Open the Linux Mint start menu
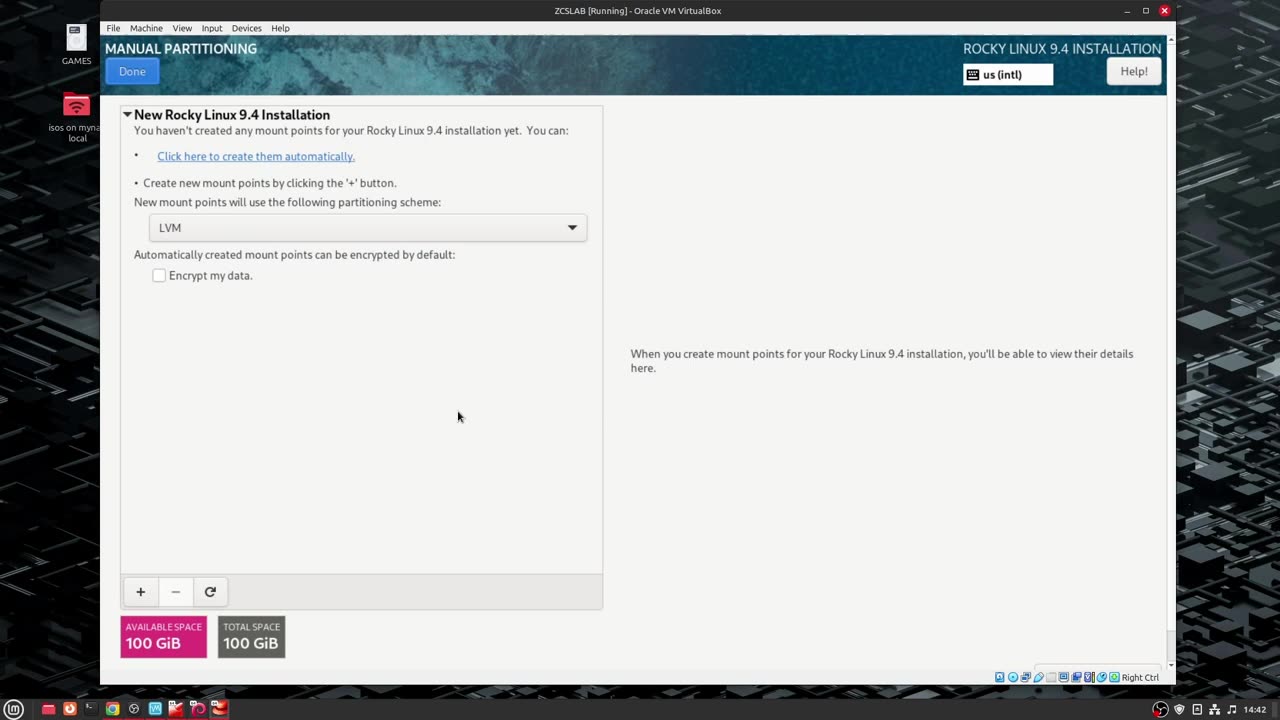The width and height of the screenshot is (1280, 720). pyautogui.click(x=14, y=709)
